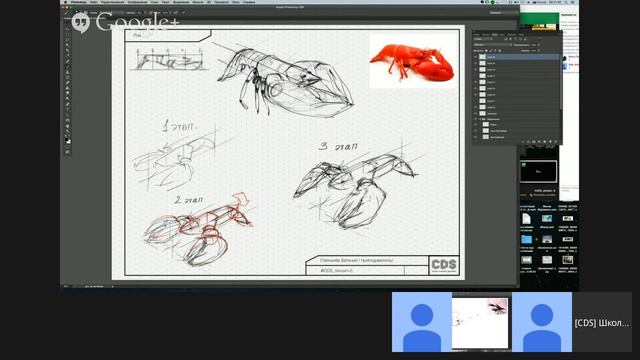Select the shared screen thumbnail in filmstrip
Screen dimensions: 640x360
point(482,322)
